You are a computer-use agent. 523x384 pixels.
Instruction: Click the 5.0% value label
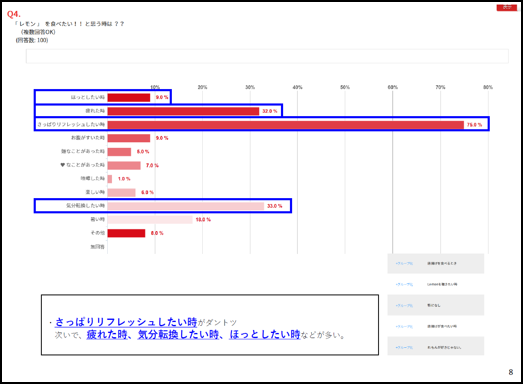tap(143, 152)
